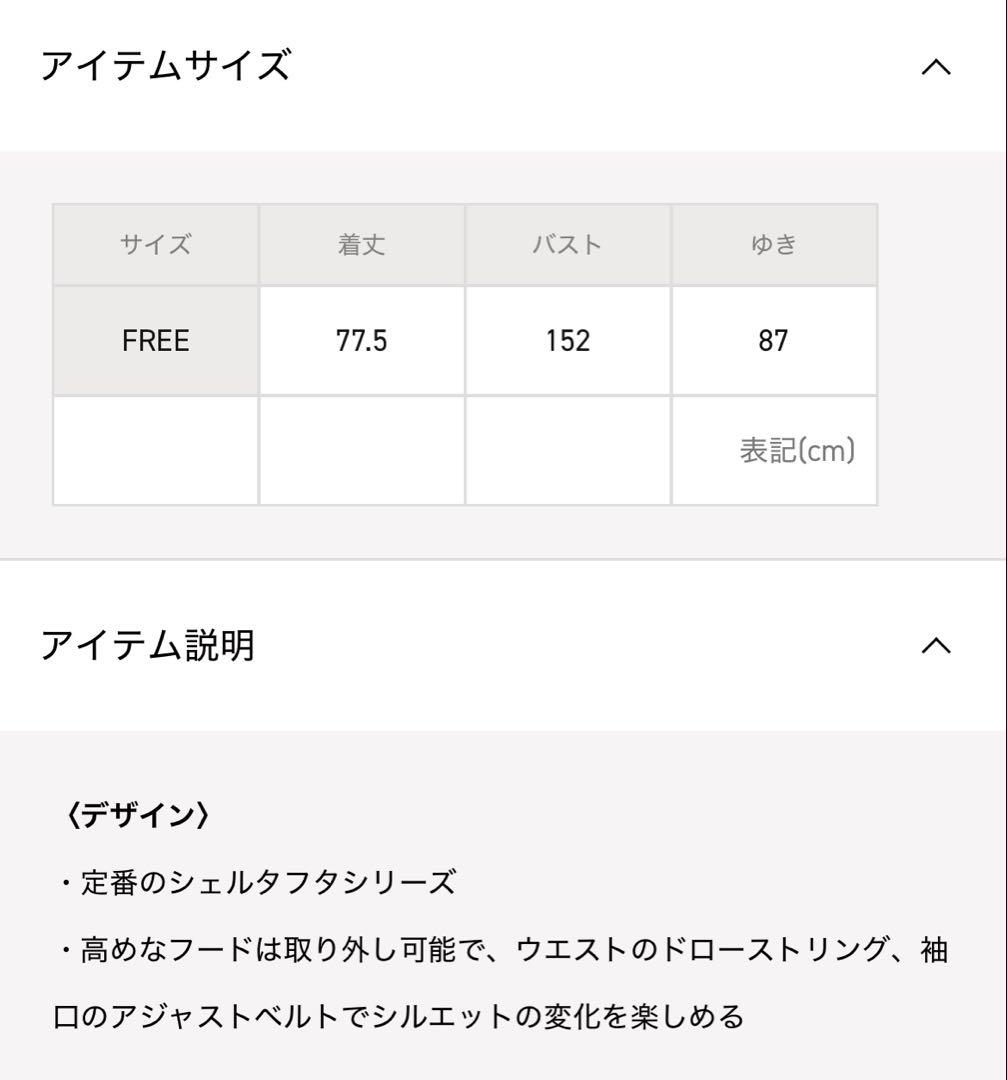This screenshot has height=1080, width=1007.
Task: Click the empty cell below 77.5
Action: pos(361,451)
